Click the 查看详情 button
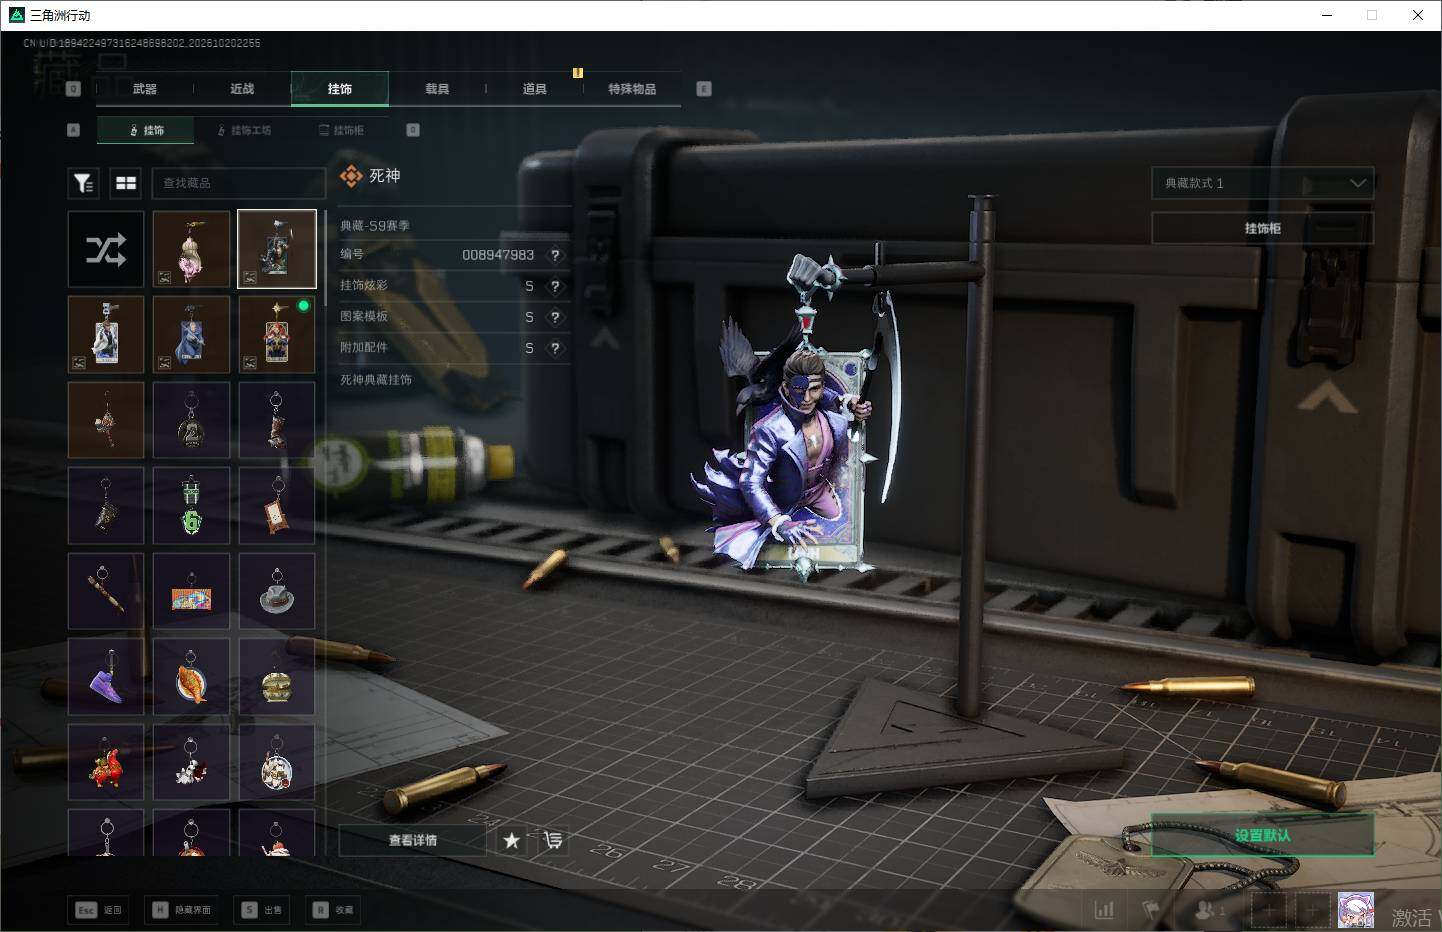Viewport: 1442px width, 932px height. (413, 840)
